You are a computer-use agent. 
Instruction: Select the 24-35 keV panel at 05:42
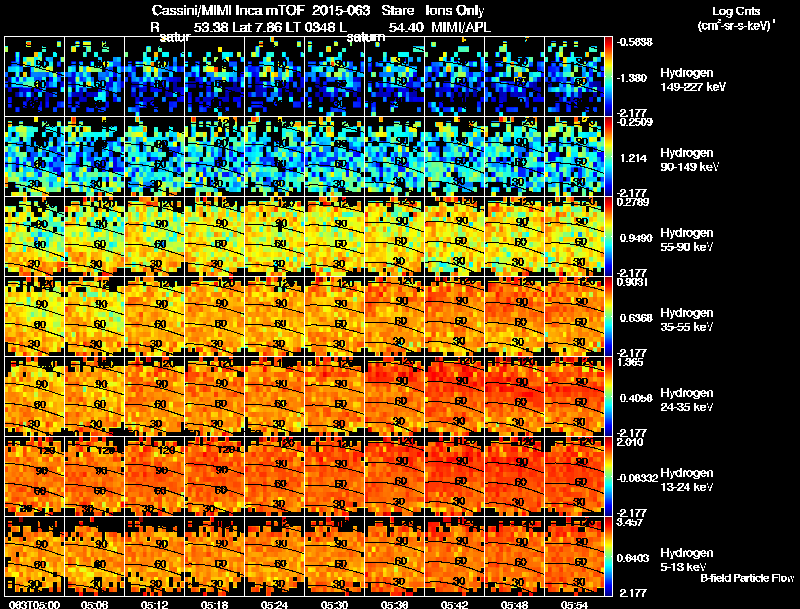click(455, 396)
